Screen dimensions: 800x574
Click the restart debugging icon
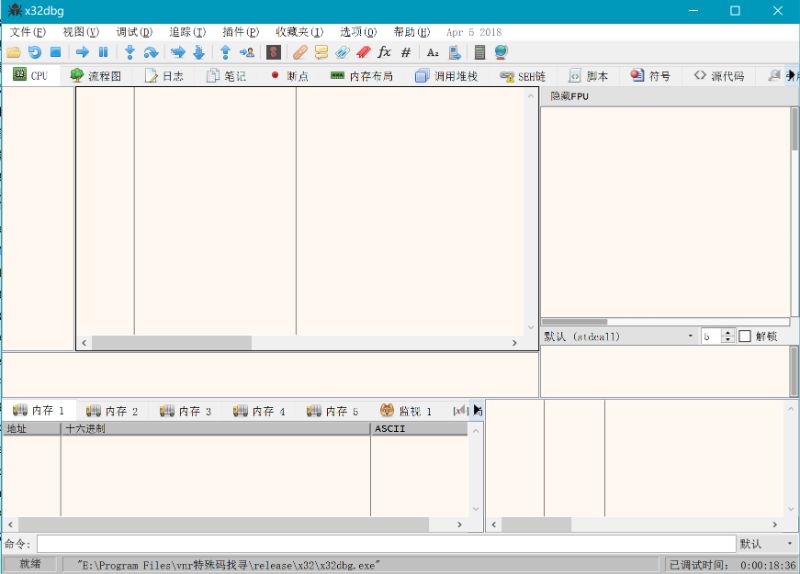(x=34, y=52)
